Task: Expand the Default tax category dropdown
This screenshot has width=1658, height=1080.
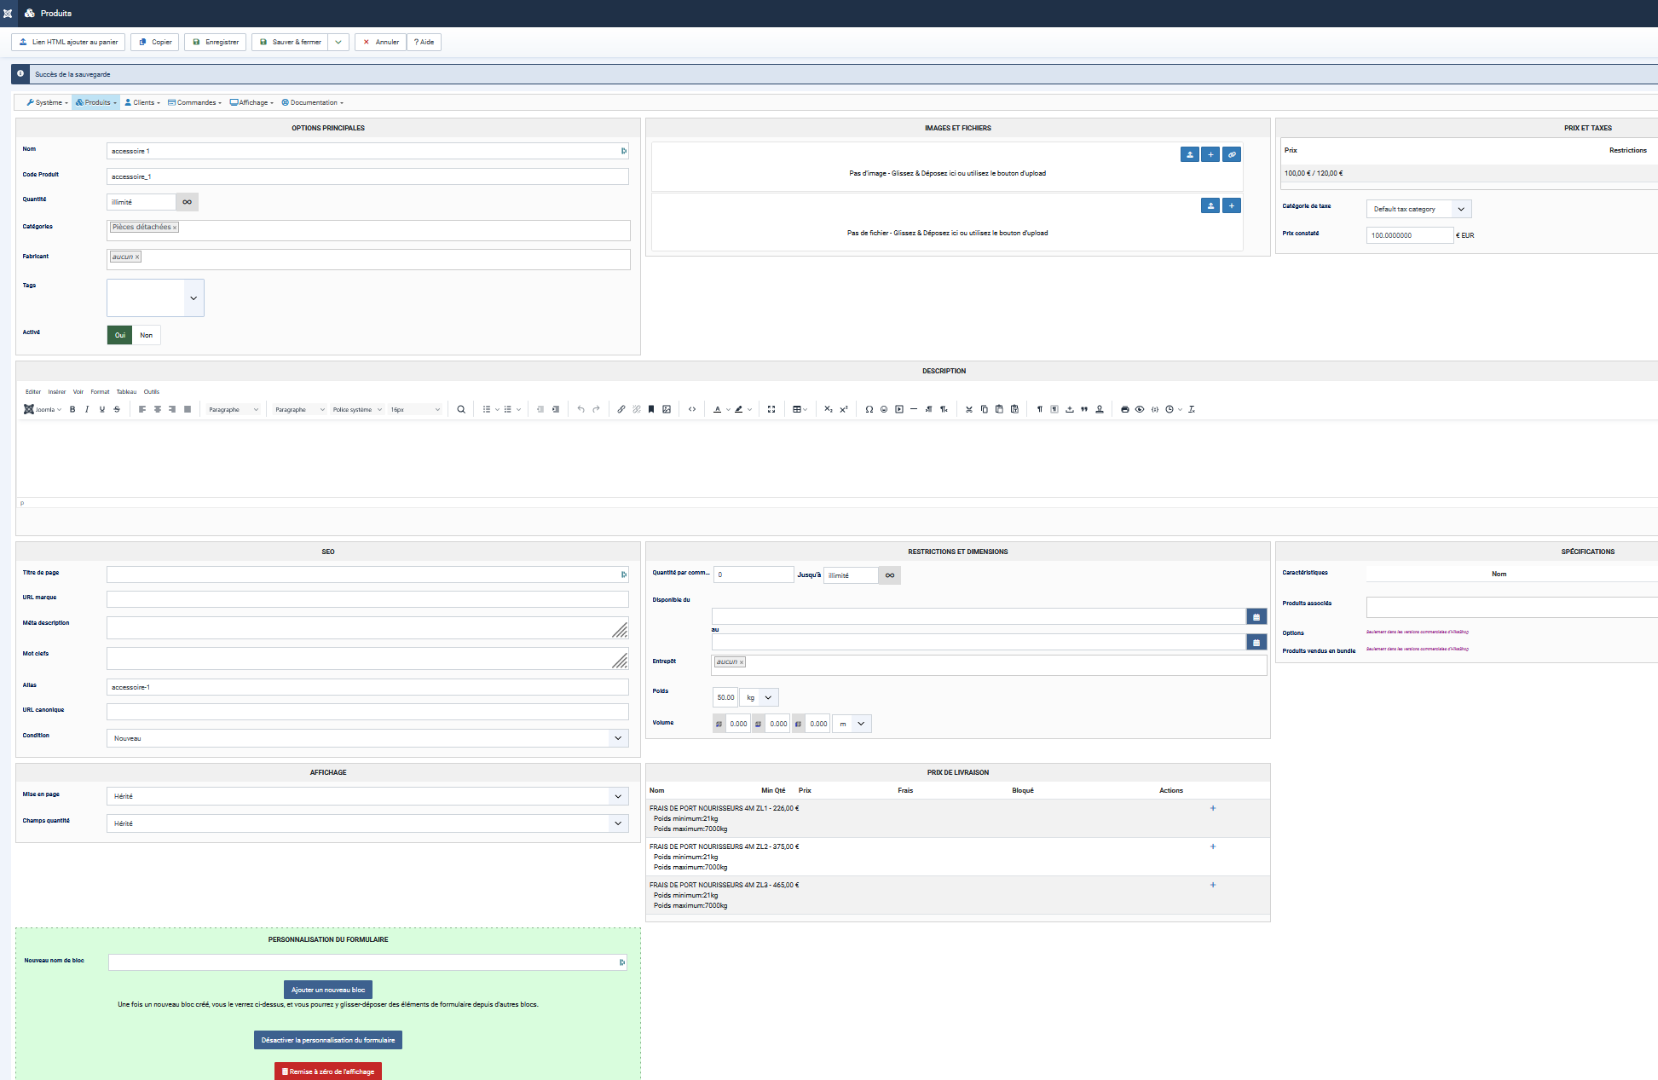Action: [1418, 209]
